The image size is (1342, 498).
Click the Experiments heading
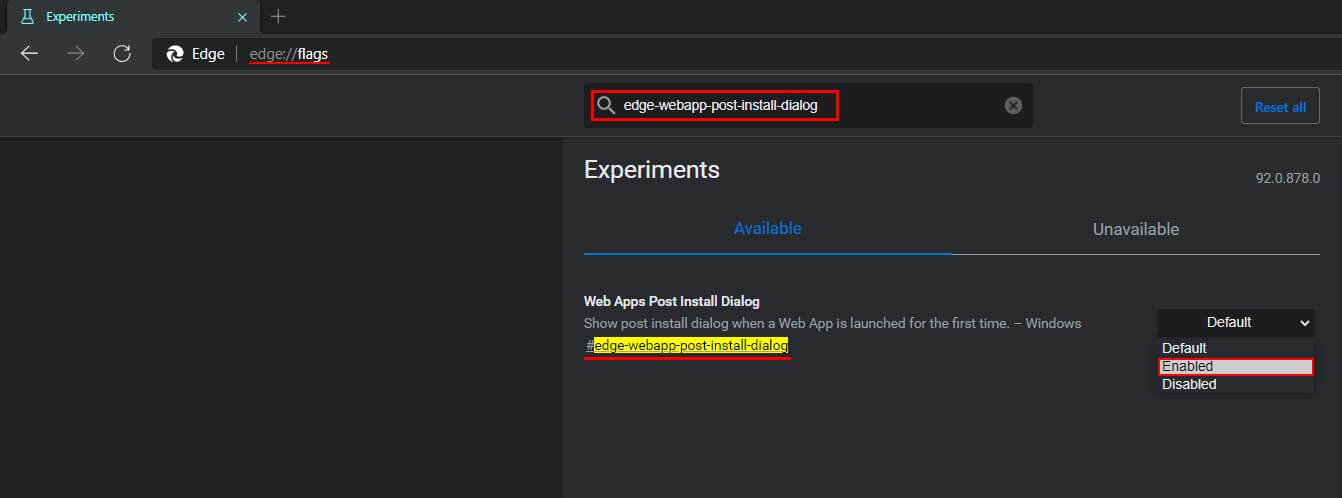(652, 169)
